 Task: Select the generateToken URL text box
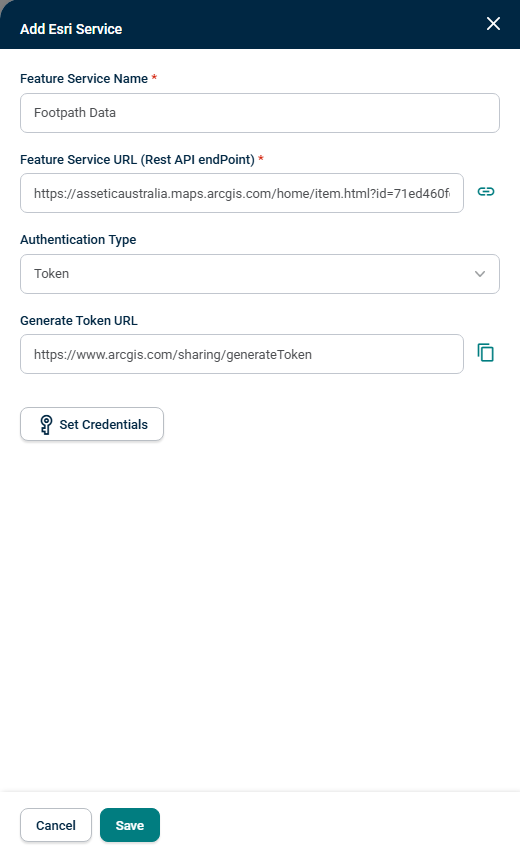[242, 354]
